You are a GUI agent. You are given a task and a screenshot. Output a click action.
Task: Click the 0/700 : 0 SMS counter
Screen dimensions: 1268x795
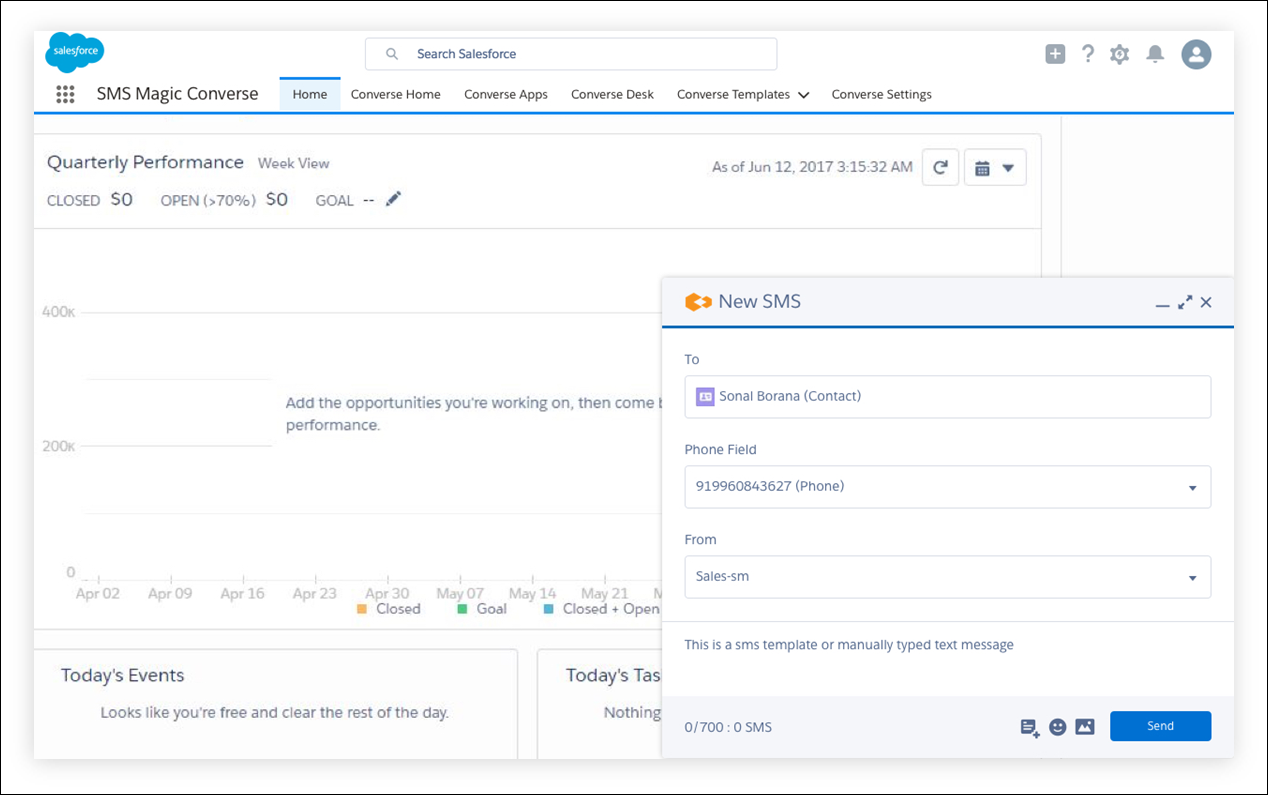pos(728,727)
